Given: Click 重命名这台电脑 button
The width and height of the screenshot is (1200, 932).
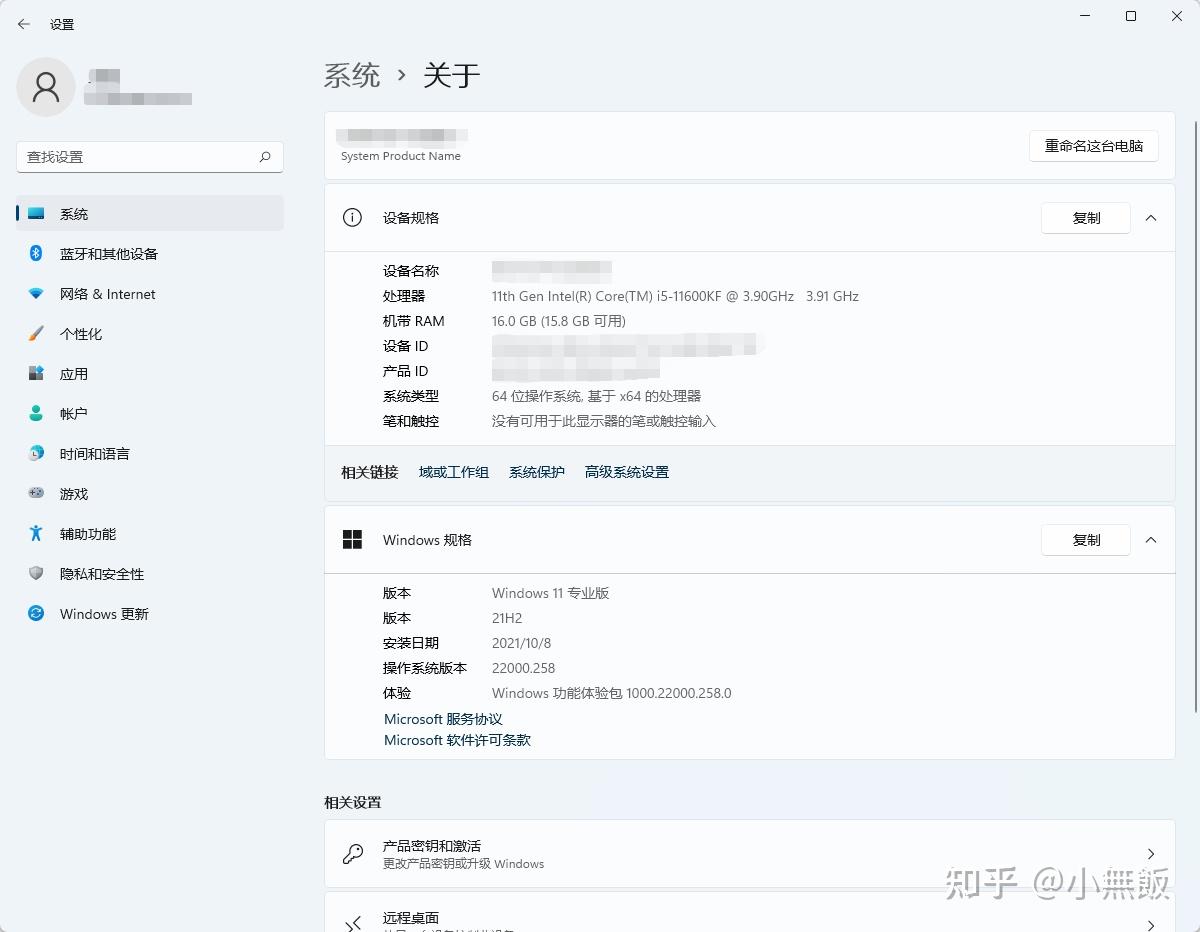Looking at the screenshot, I should (1093, 146).
